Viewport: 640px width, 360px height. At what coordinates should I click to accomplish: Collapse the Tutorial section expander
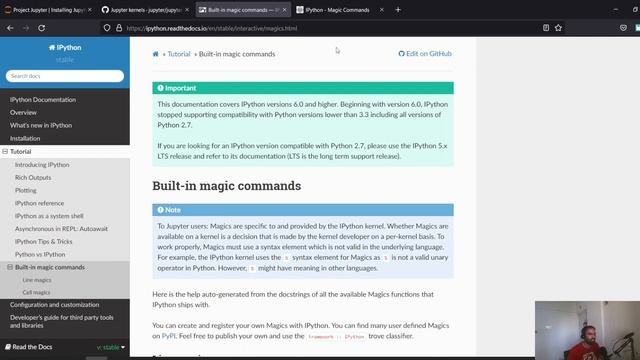pos(5,151)
